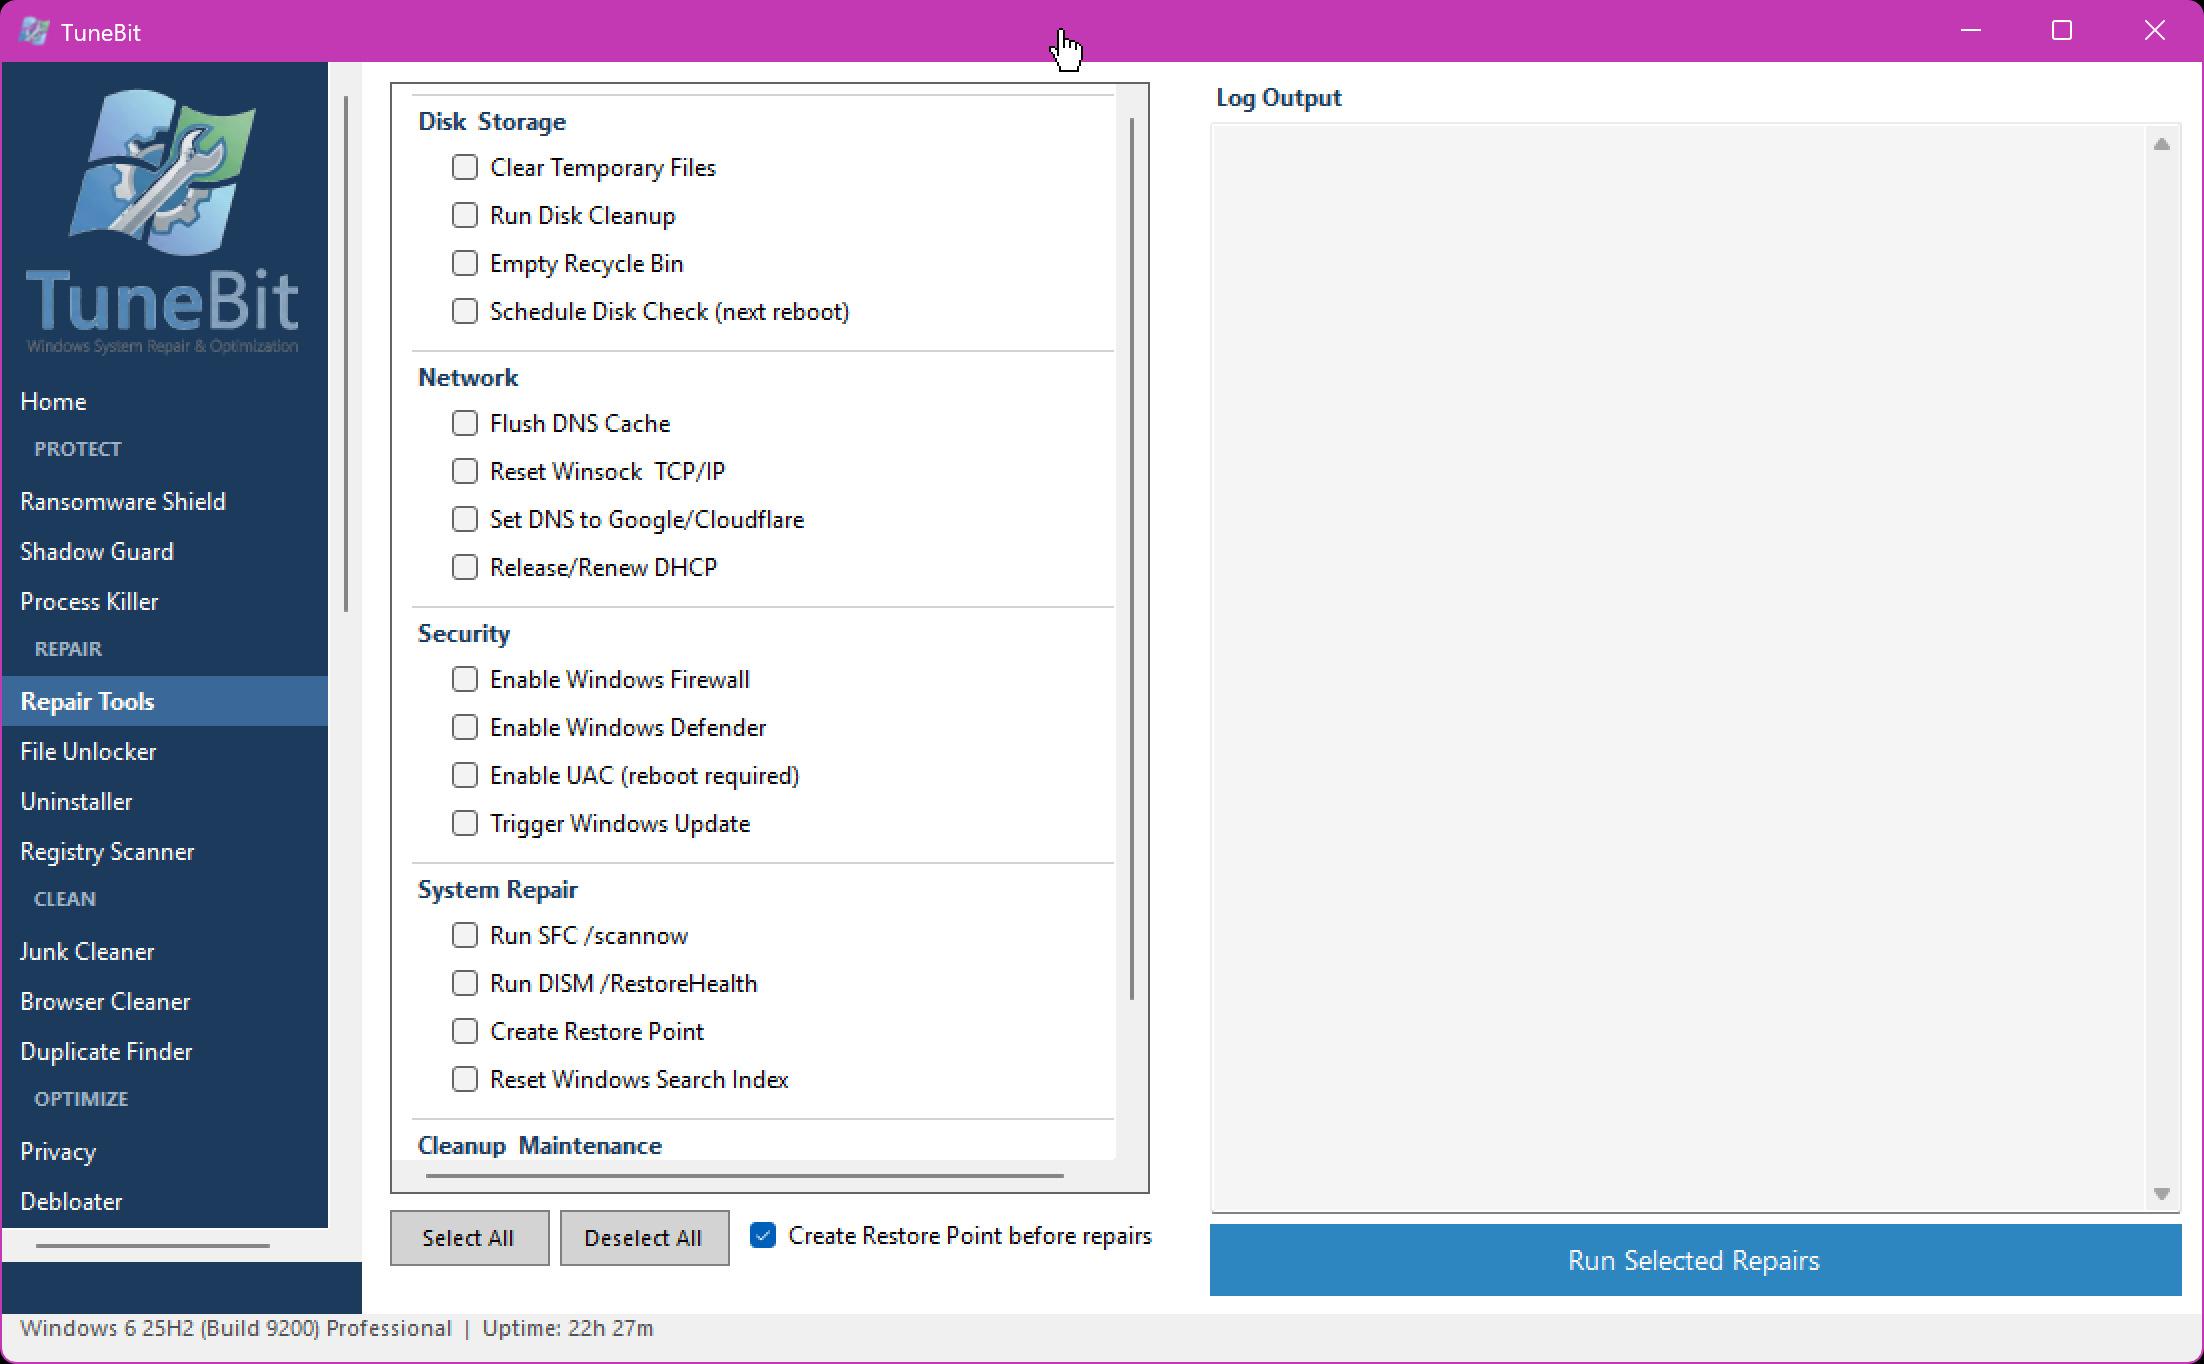This screenshot has height=1364, width=2204.
Task: Click Log Output scroll up arrow
Action: click(x=2162, y=144)
